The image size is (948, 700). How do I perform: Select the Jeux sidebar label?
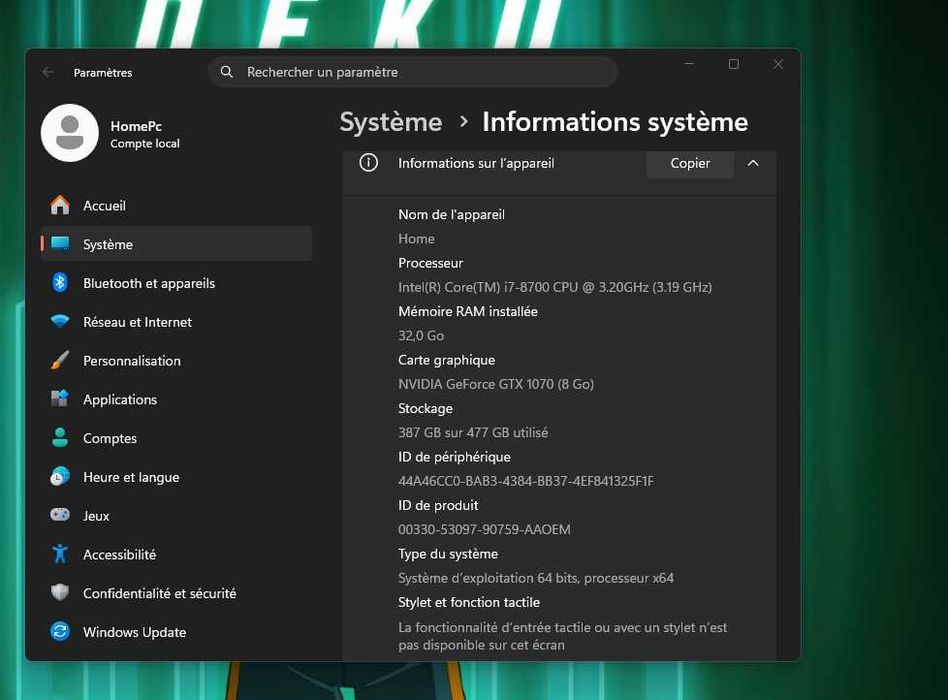point(96,516)
